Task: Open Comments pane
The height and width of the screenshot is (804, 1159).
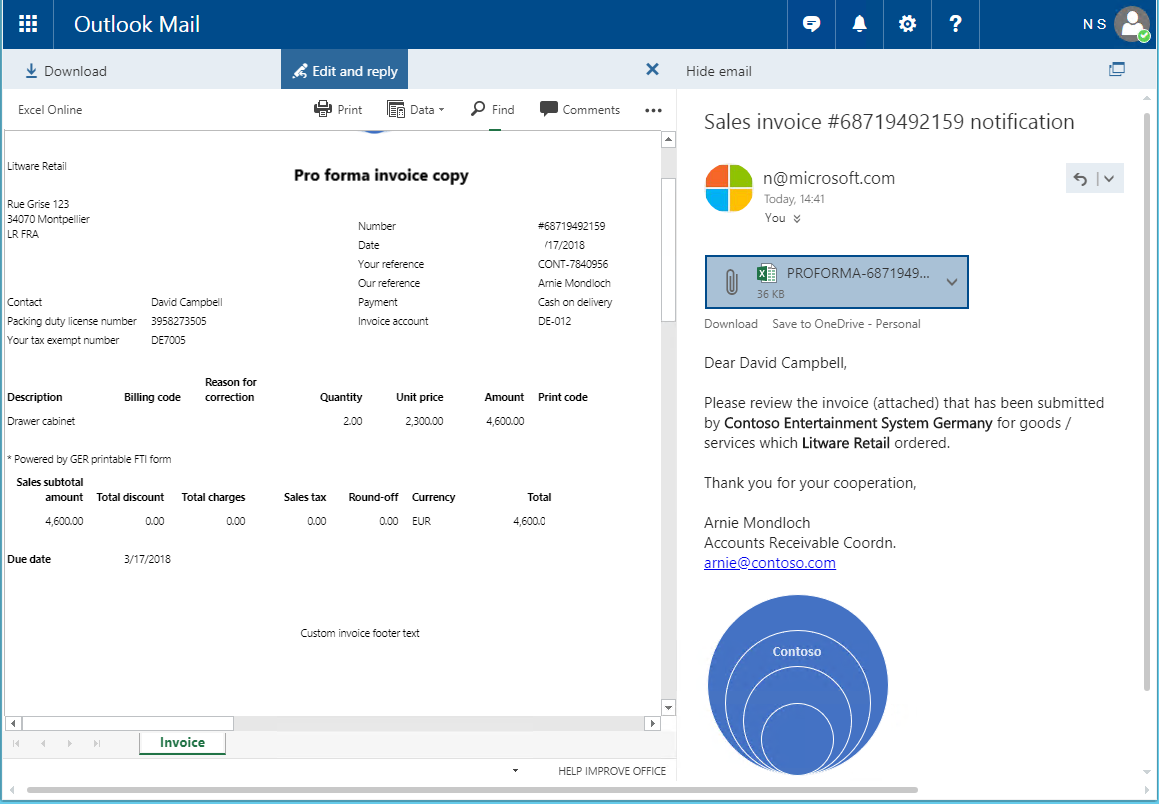Action: [x=580, y=109]
